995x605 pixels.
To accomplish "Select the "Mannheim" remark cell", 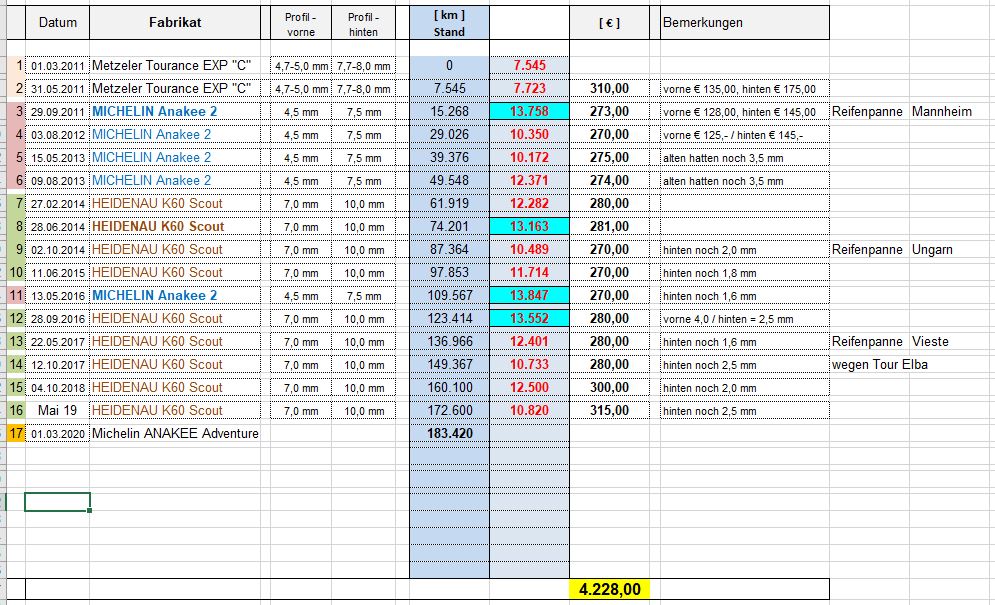I will (941, 111).
